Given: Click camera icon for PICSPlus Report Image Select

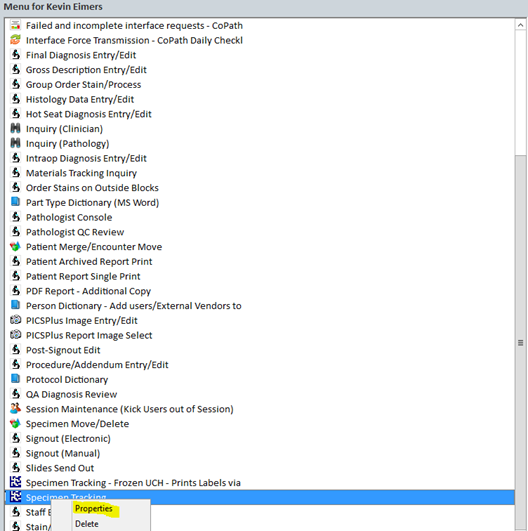Looking at the screenshot, I should 15,335.
